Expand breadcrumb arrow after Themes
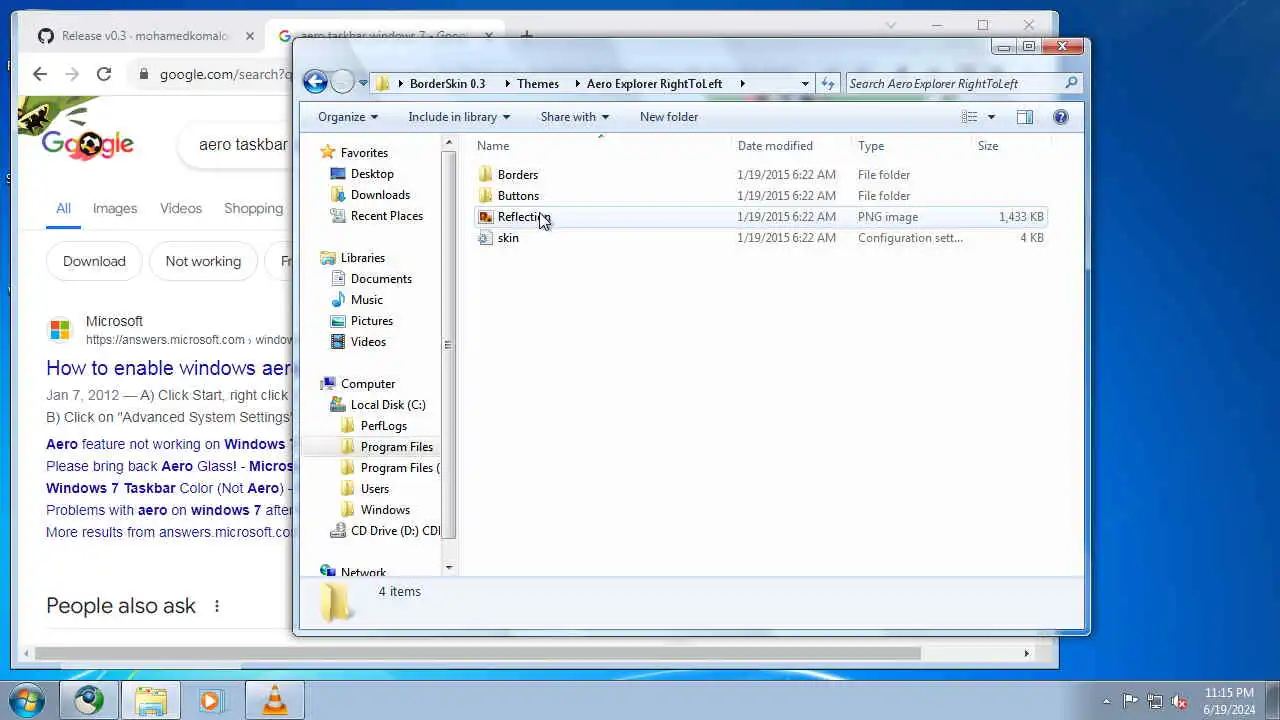The image size is (1280, 720). point(576,84)
